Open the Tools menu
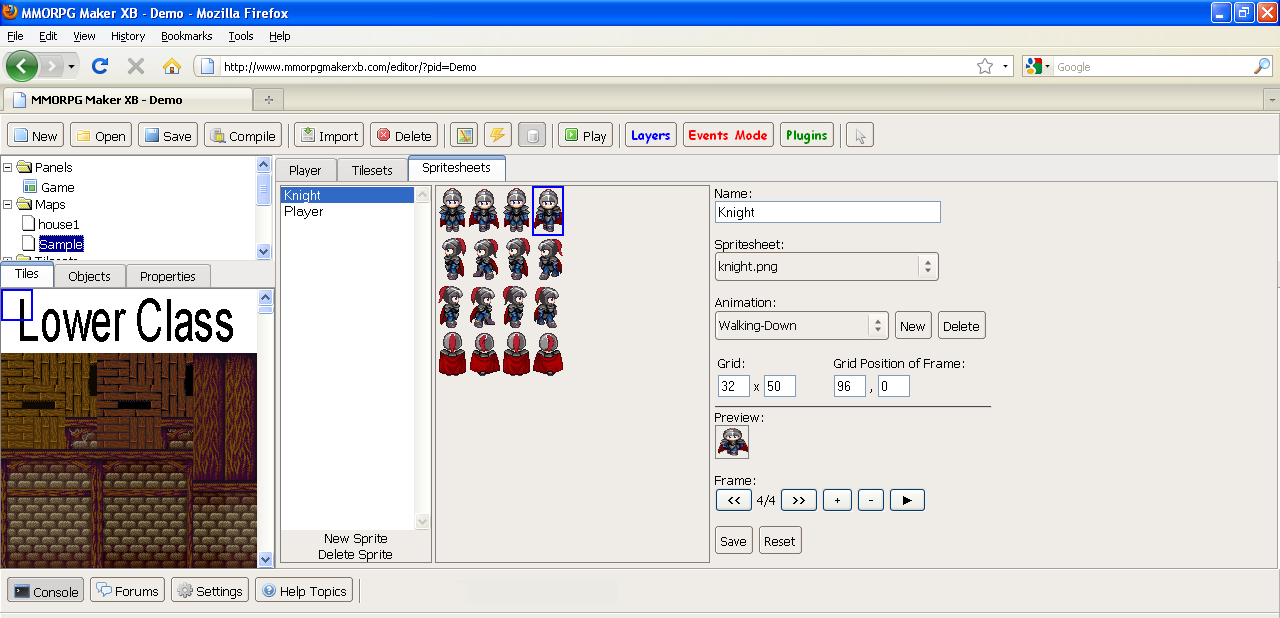This screenshot has width=1280, height=618. pos(240,36)
